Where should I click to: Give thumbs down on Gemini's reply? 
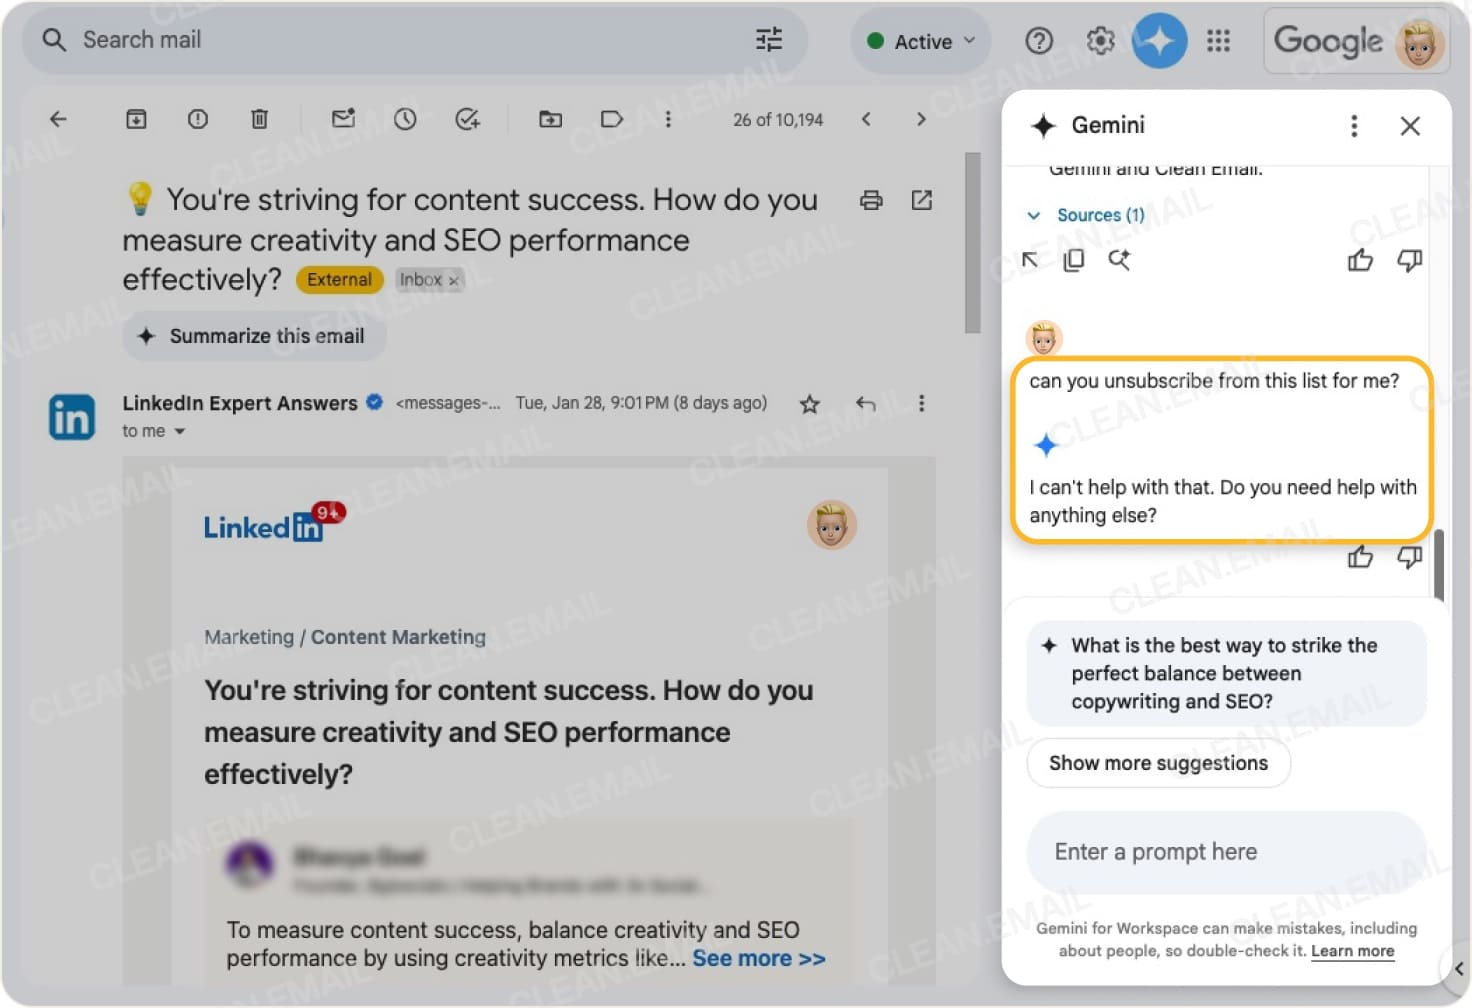(1410, 557)
